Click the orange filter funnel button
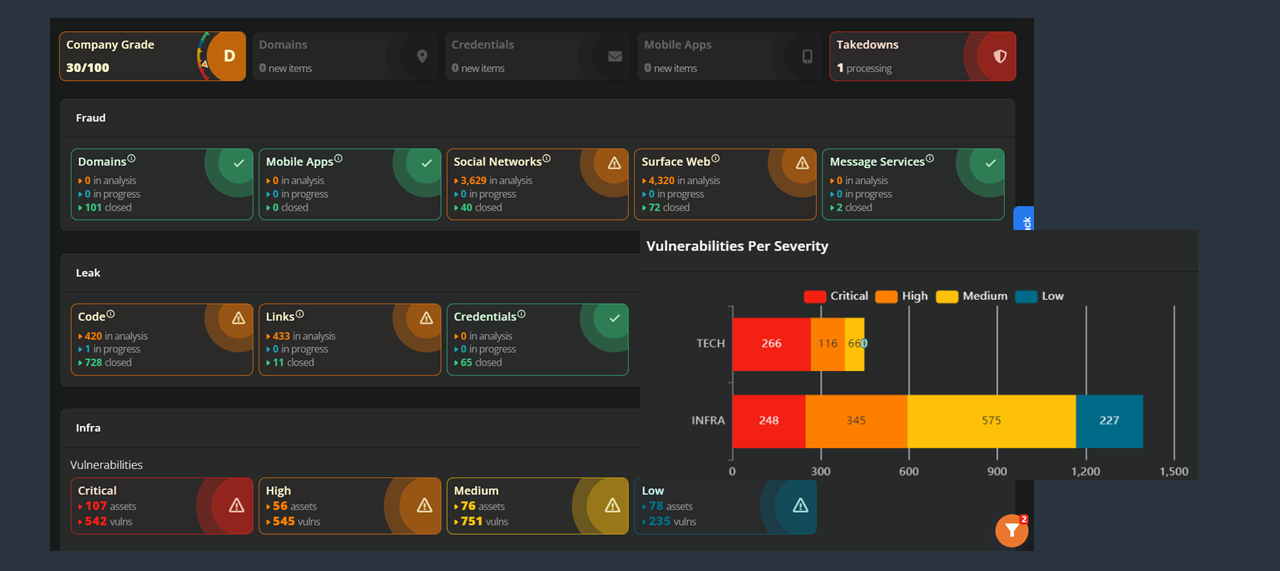Image resolution: width=1280 pixels, height=571 pixels. (1011, 531)
